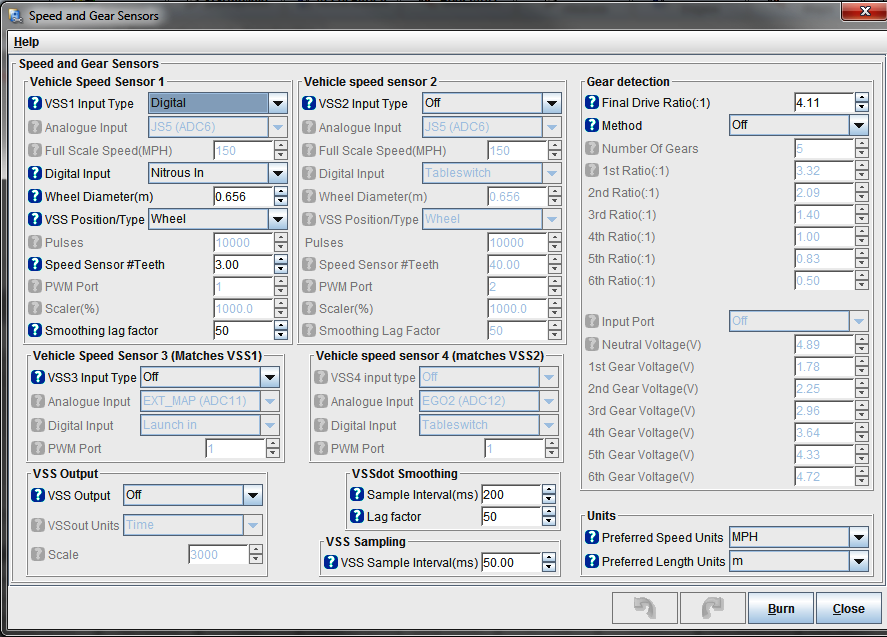Open the Help menu

(27, 42)
